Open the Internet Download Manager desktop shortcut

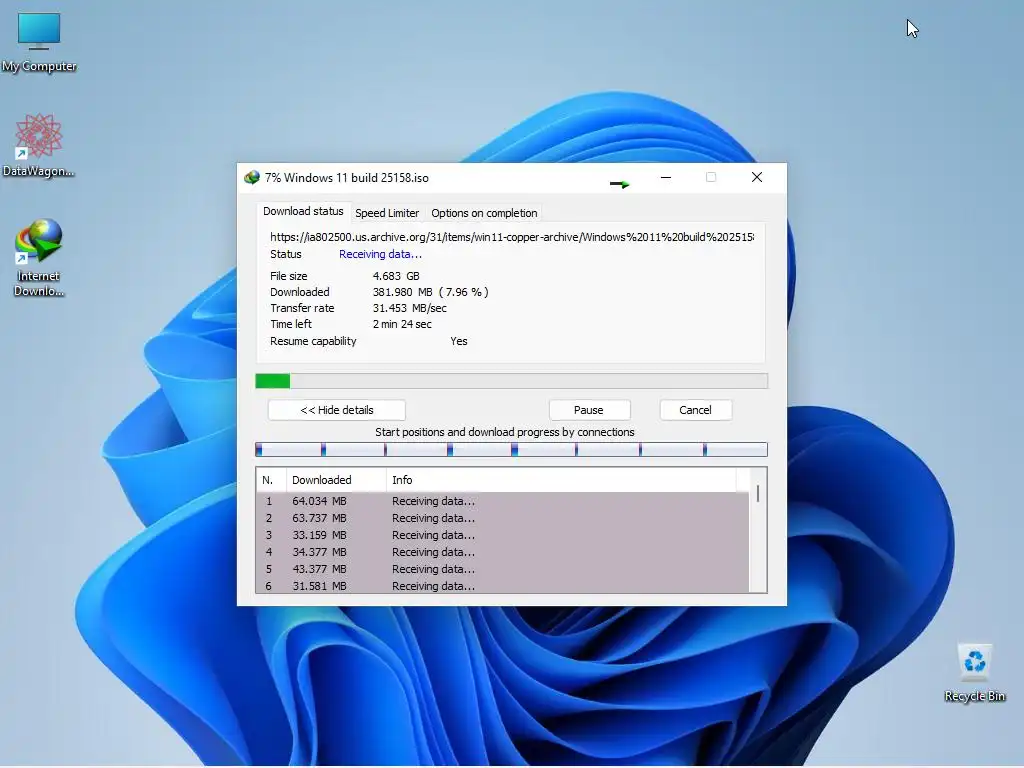[x=39, y=258]
